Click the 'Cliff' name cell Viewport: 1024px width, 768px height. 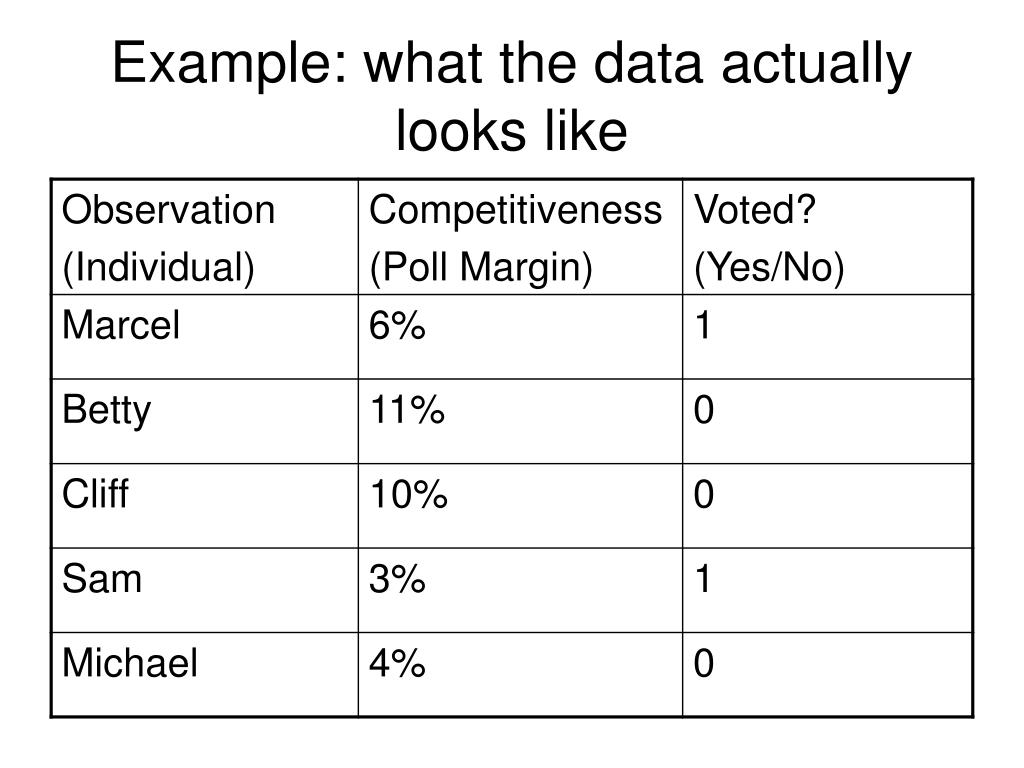(205, 506)
